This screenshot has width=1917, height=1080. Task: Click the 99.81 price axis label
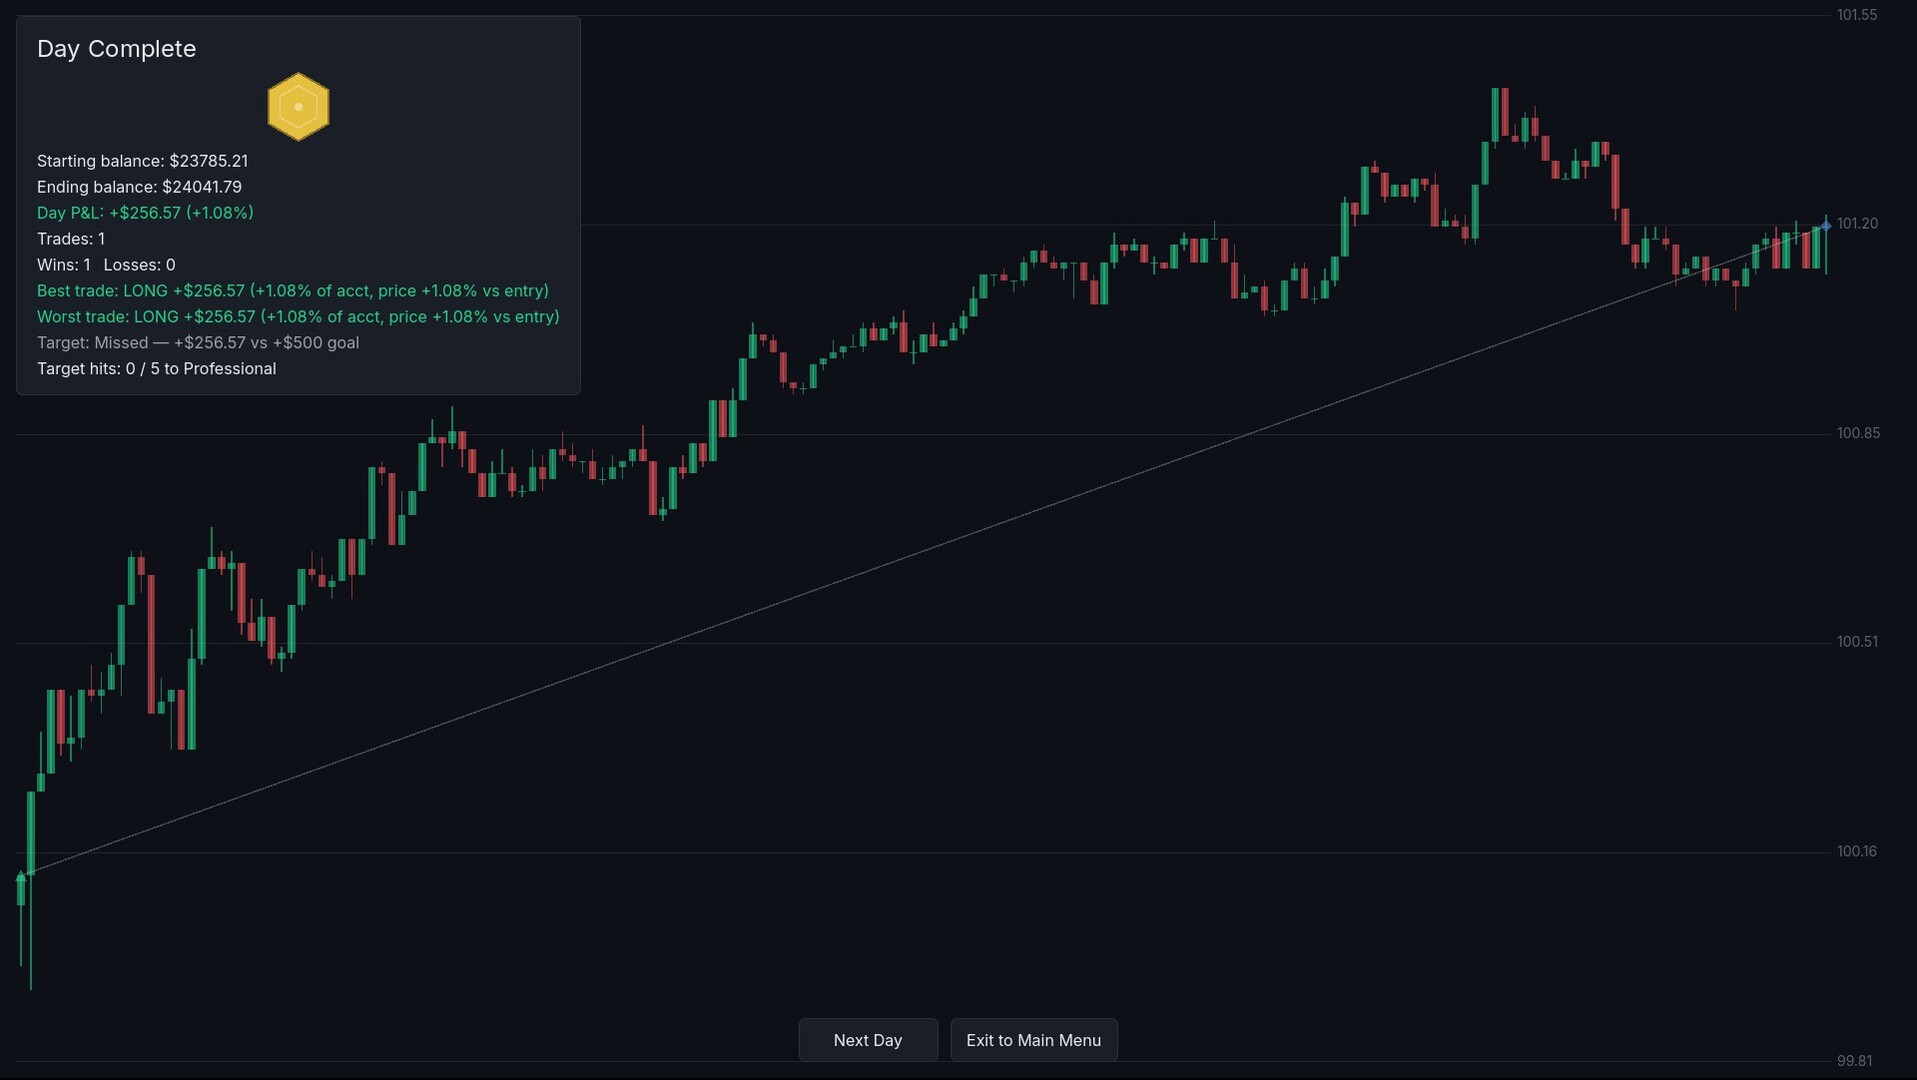(1855, 1060)
